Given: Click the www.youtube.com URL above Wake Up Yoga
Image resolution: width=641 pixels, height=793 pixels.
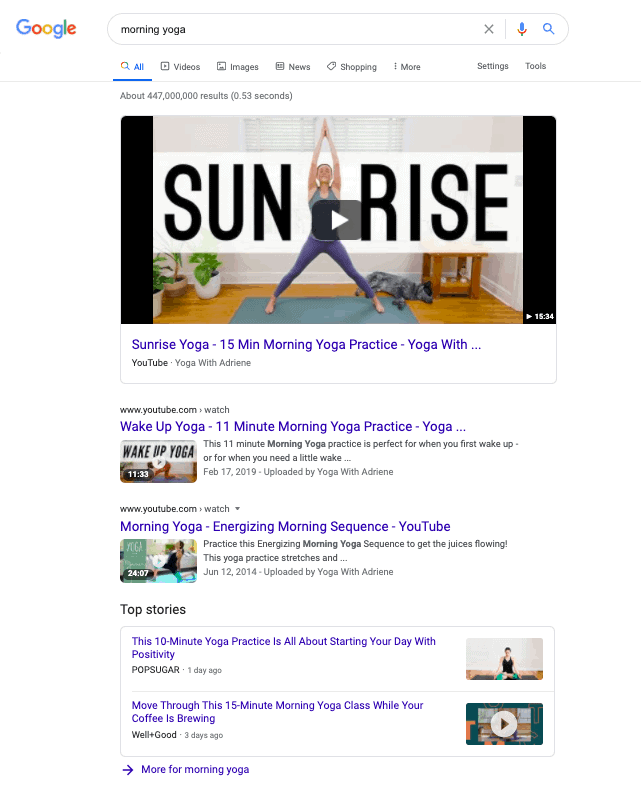Looking at the screenshot, I should 175,410.
